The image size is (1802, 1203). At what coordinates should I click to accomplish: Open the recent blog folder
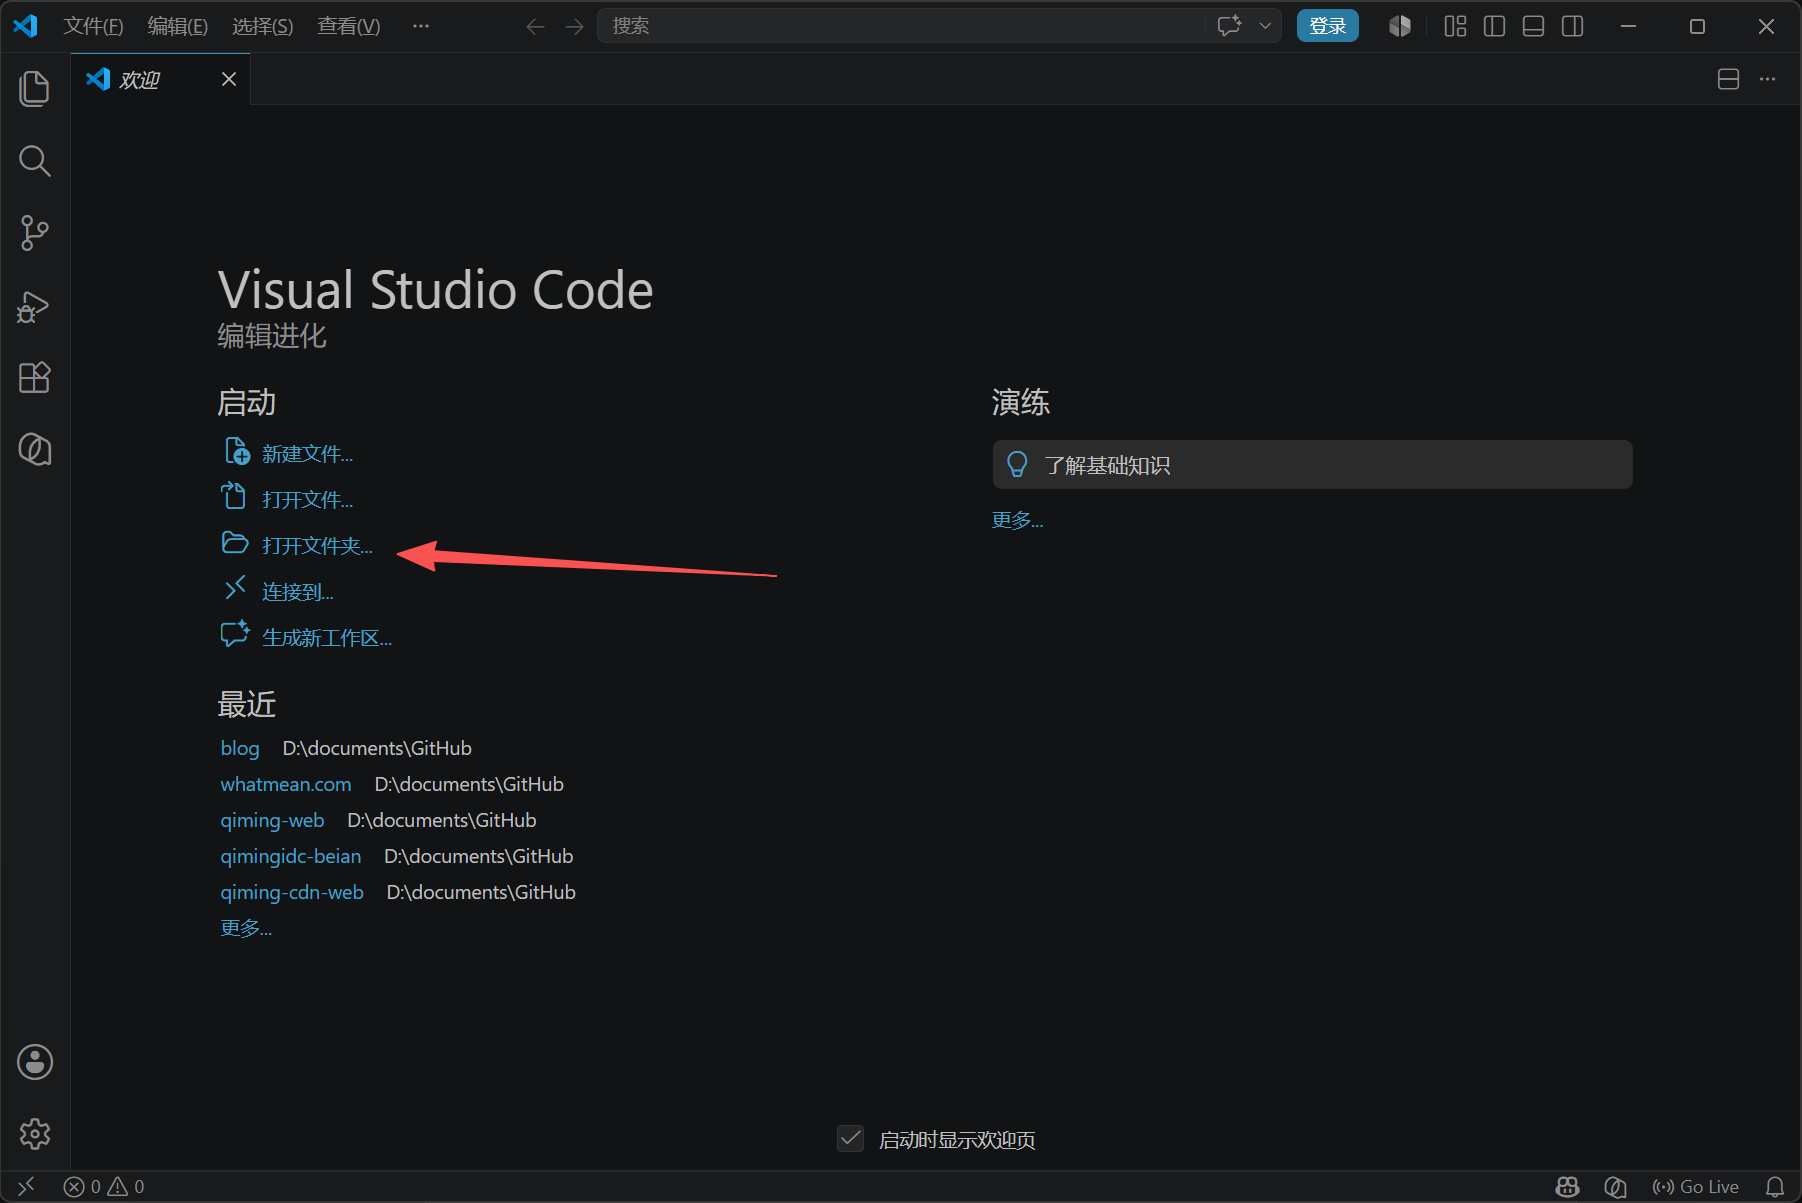click(240, 748)
